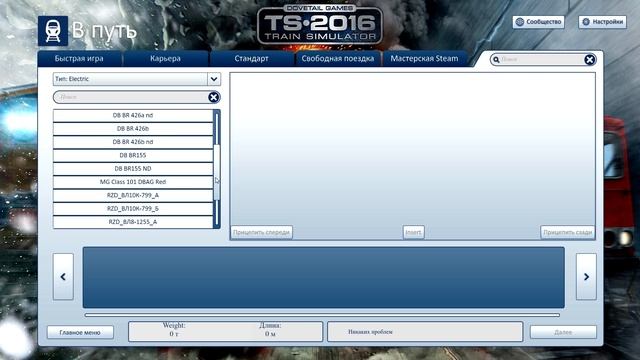The height and width of the screenshot is (360, 640).
Task: Select DB BR 426b nd
Action: 133,142
